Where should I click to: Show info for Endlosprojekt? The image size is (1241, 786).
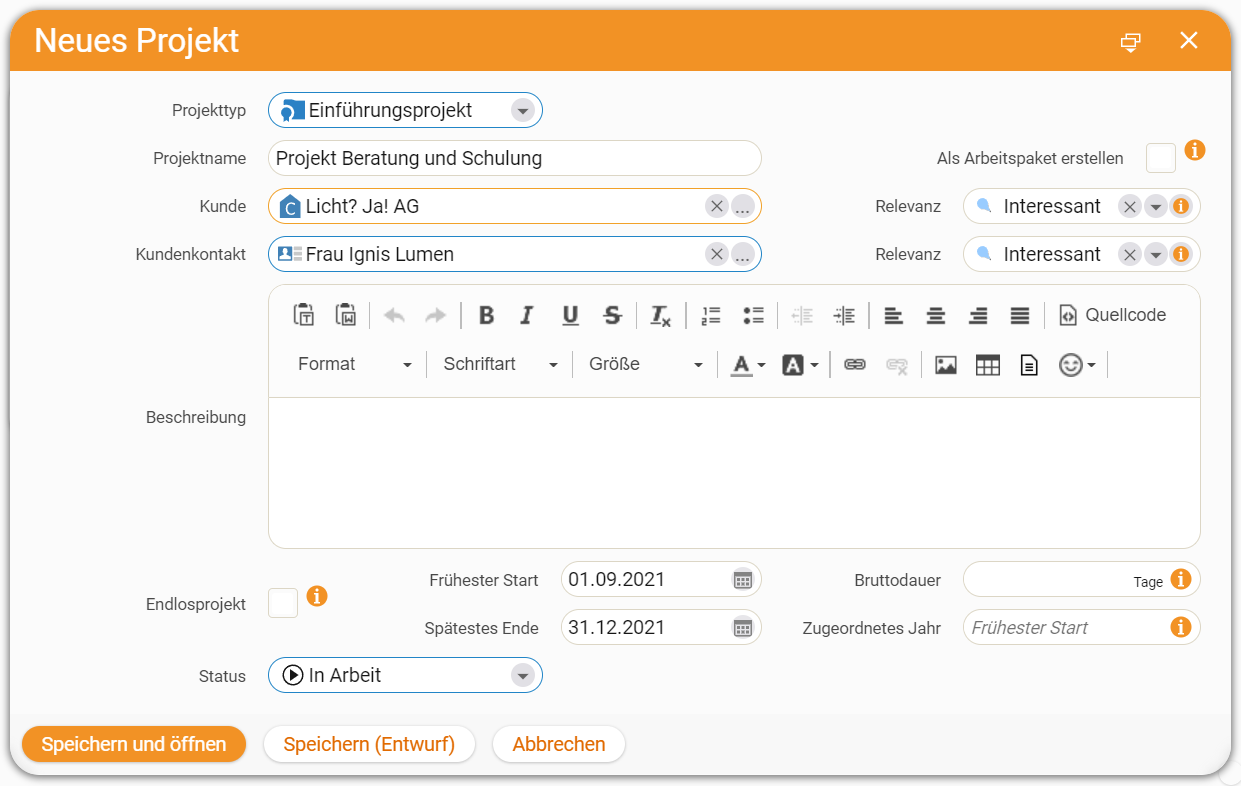click(x=317, y=596)
